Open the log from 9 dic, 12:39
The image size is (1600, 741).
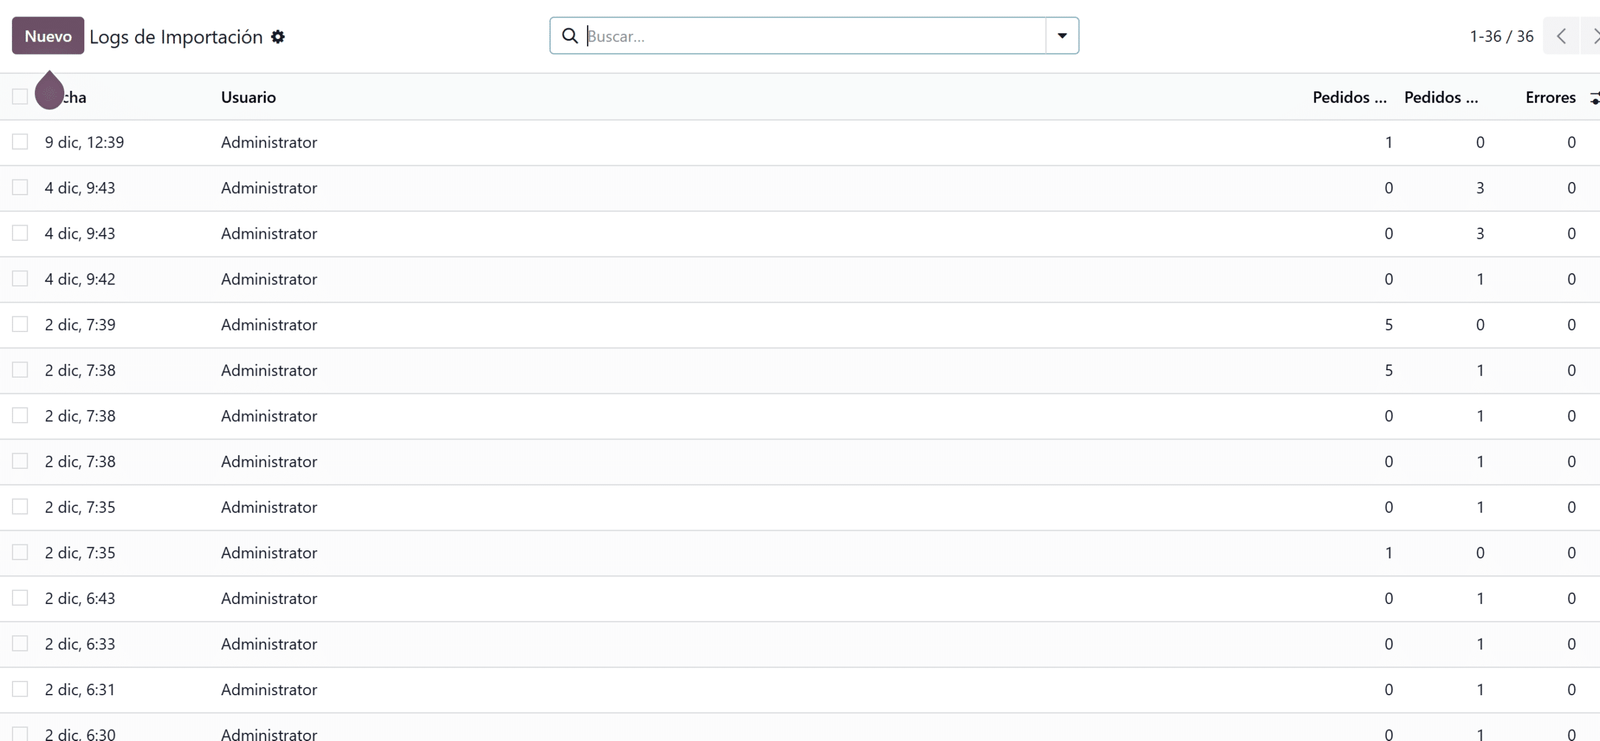[84, 141]
